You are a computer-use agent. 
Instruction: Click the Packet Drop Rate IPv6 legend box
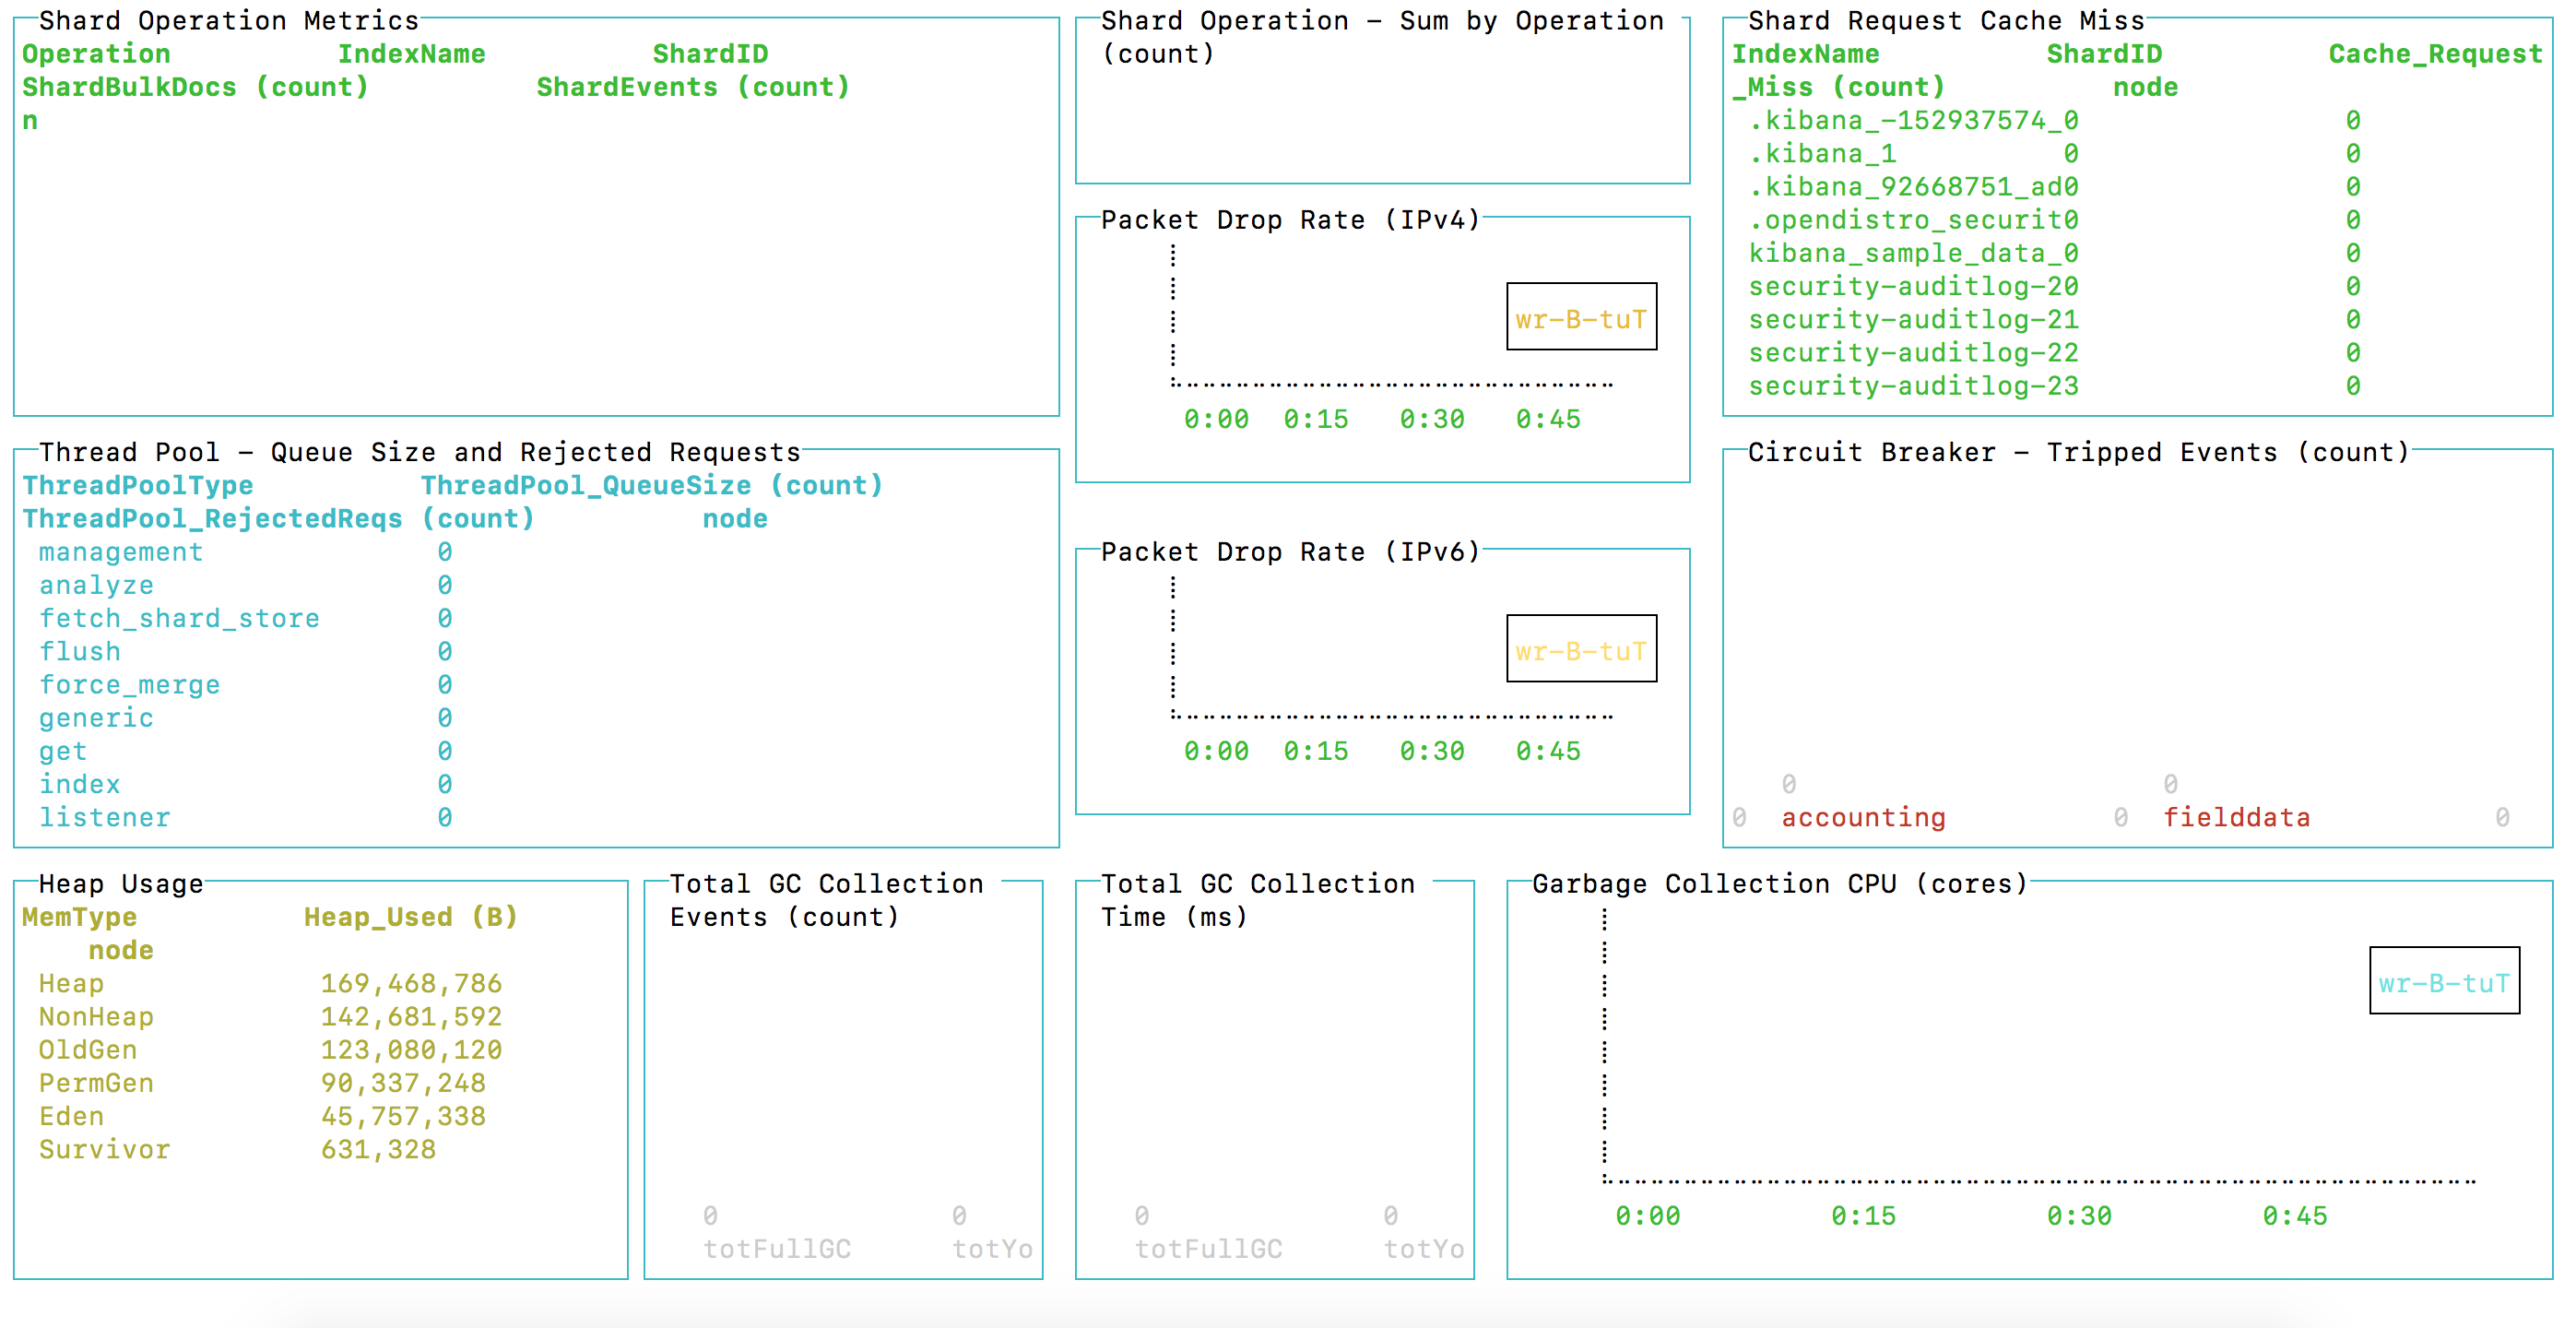pos(1581,650)
